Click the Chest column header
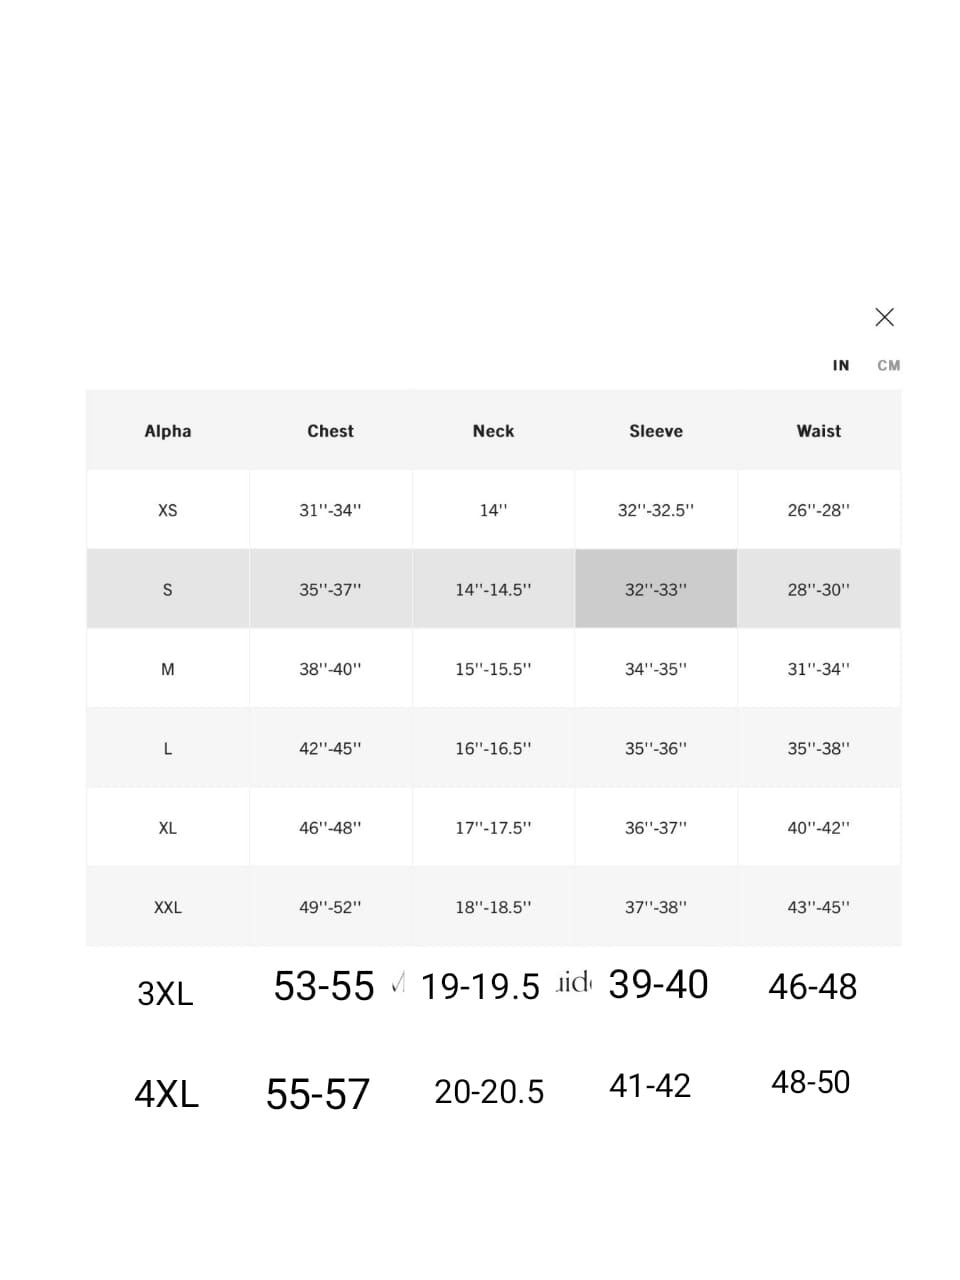This screenshot has height=1280, width=960. pos(330,431)
